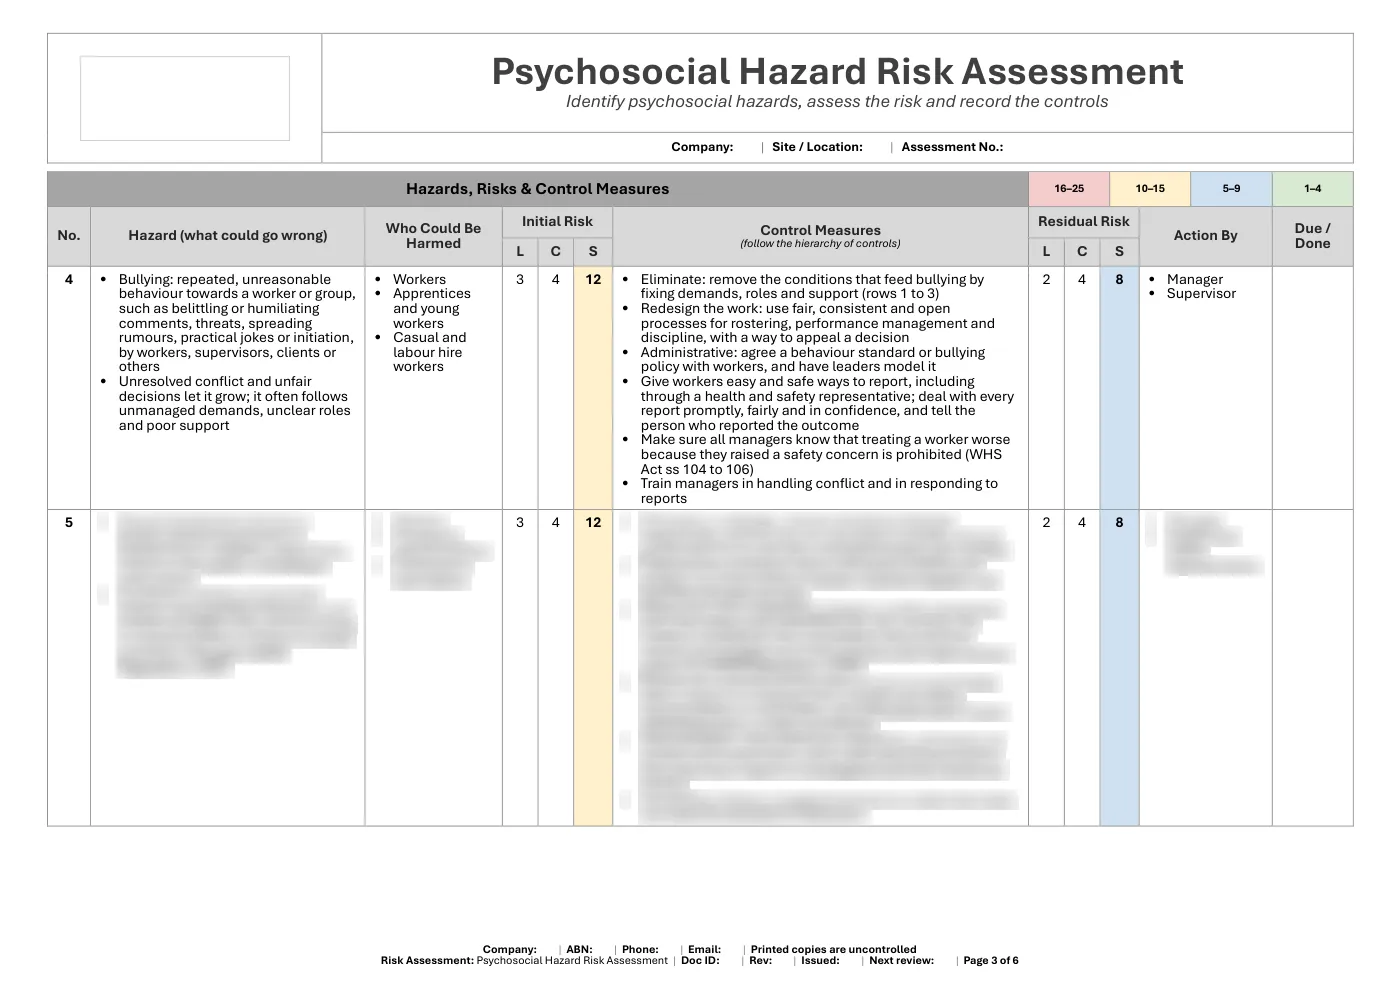This screenshot has width=1400, height=990.
Task: Click row number 4 in the No. column
Action: 69,280
